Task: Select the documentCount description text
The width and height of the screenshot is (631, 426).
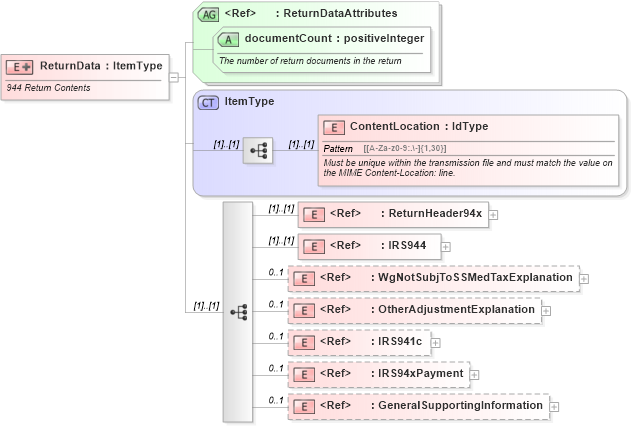Action: pos(310,61)
